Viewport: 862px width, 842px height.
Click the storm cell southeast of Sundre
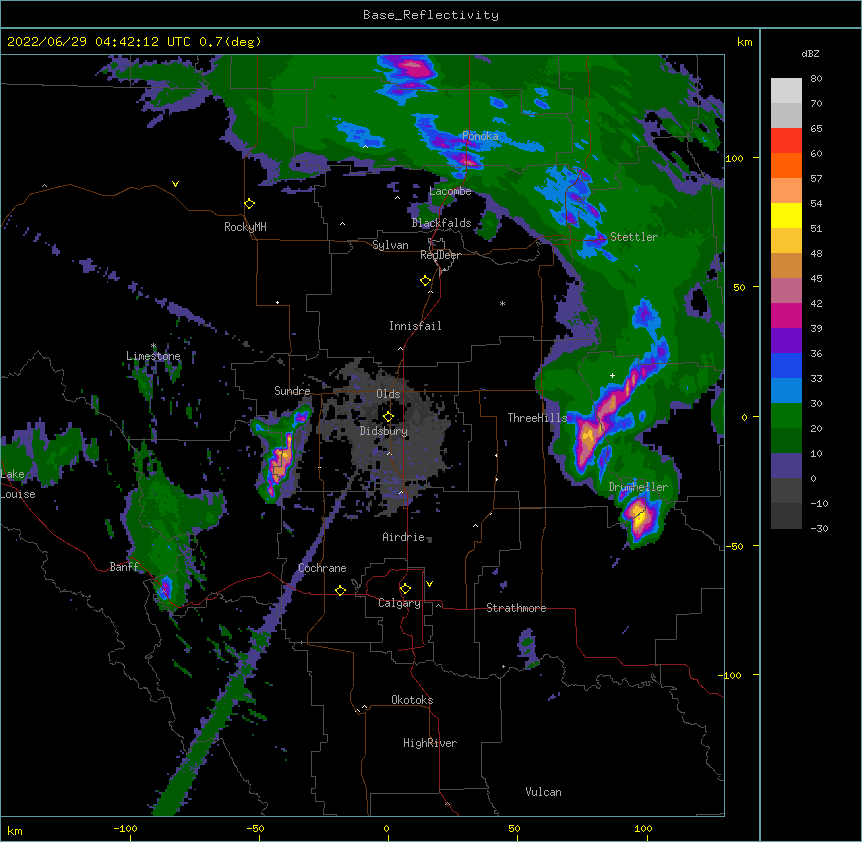pos(280,462)
